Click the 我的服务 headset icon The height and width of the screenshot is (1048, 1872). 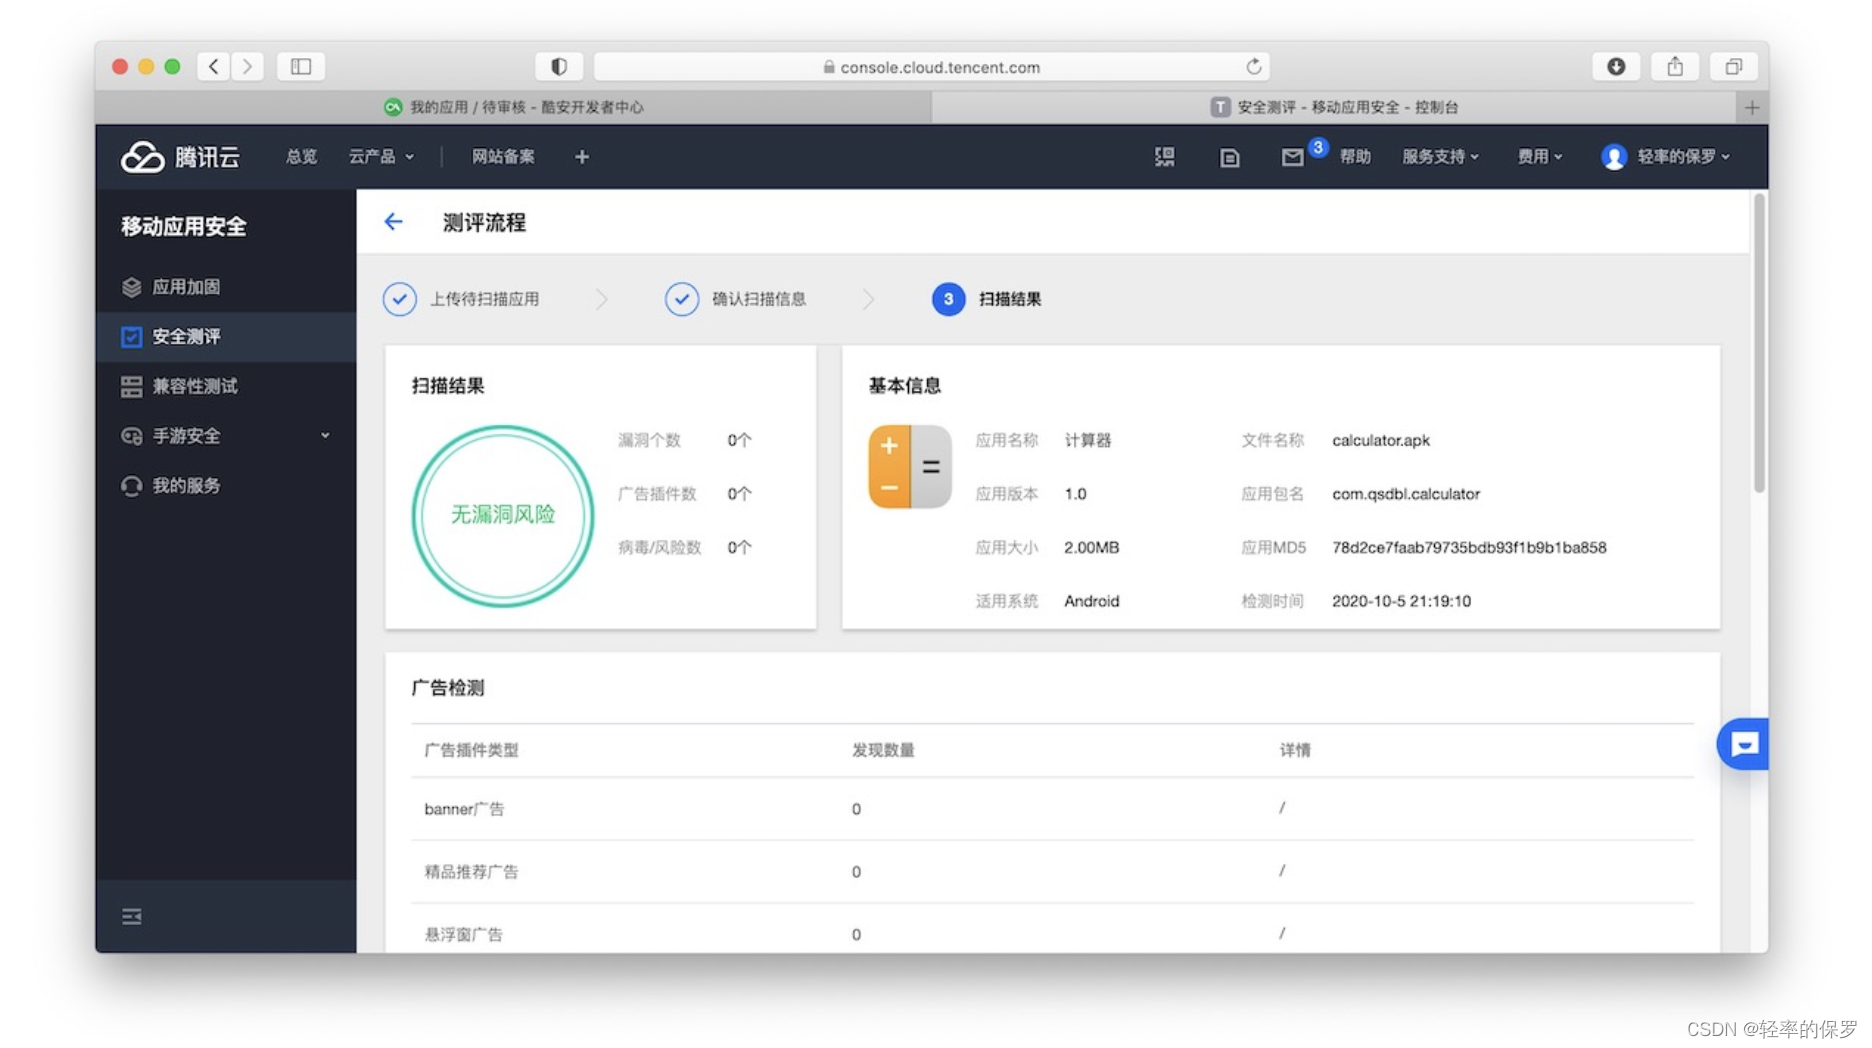coord(131,486)
